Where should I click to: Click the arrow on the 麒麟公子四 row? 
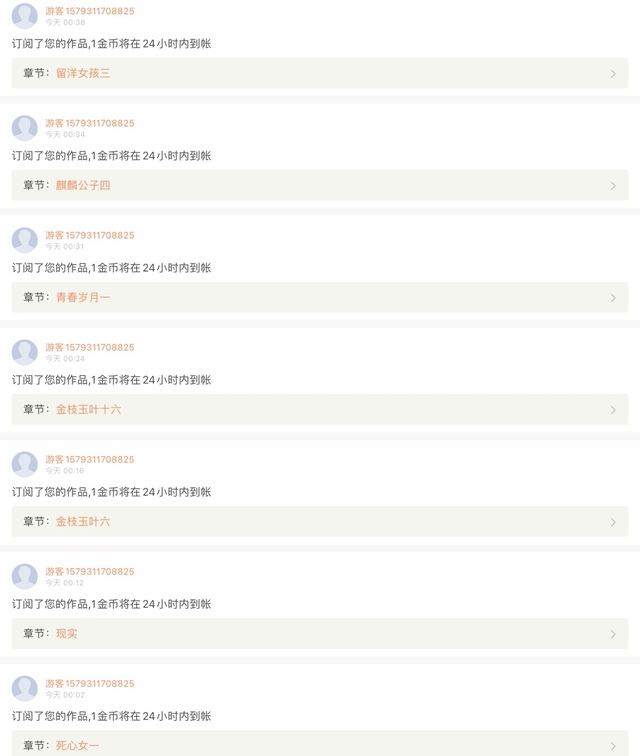(613, 186)
